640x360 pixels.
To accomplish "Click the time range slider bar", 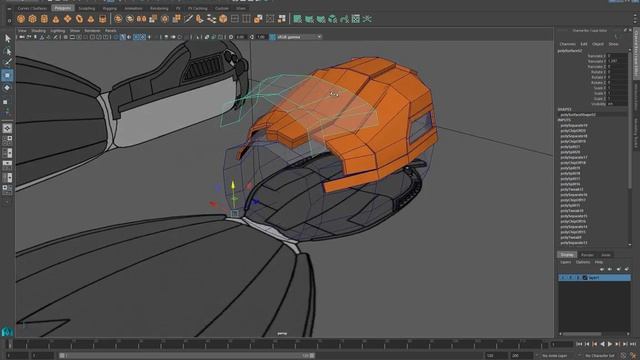I will click(187, 356).
